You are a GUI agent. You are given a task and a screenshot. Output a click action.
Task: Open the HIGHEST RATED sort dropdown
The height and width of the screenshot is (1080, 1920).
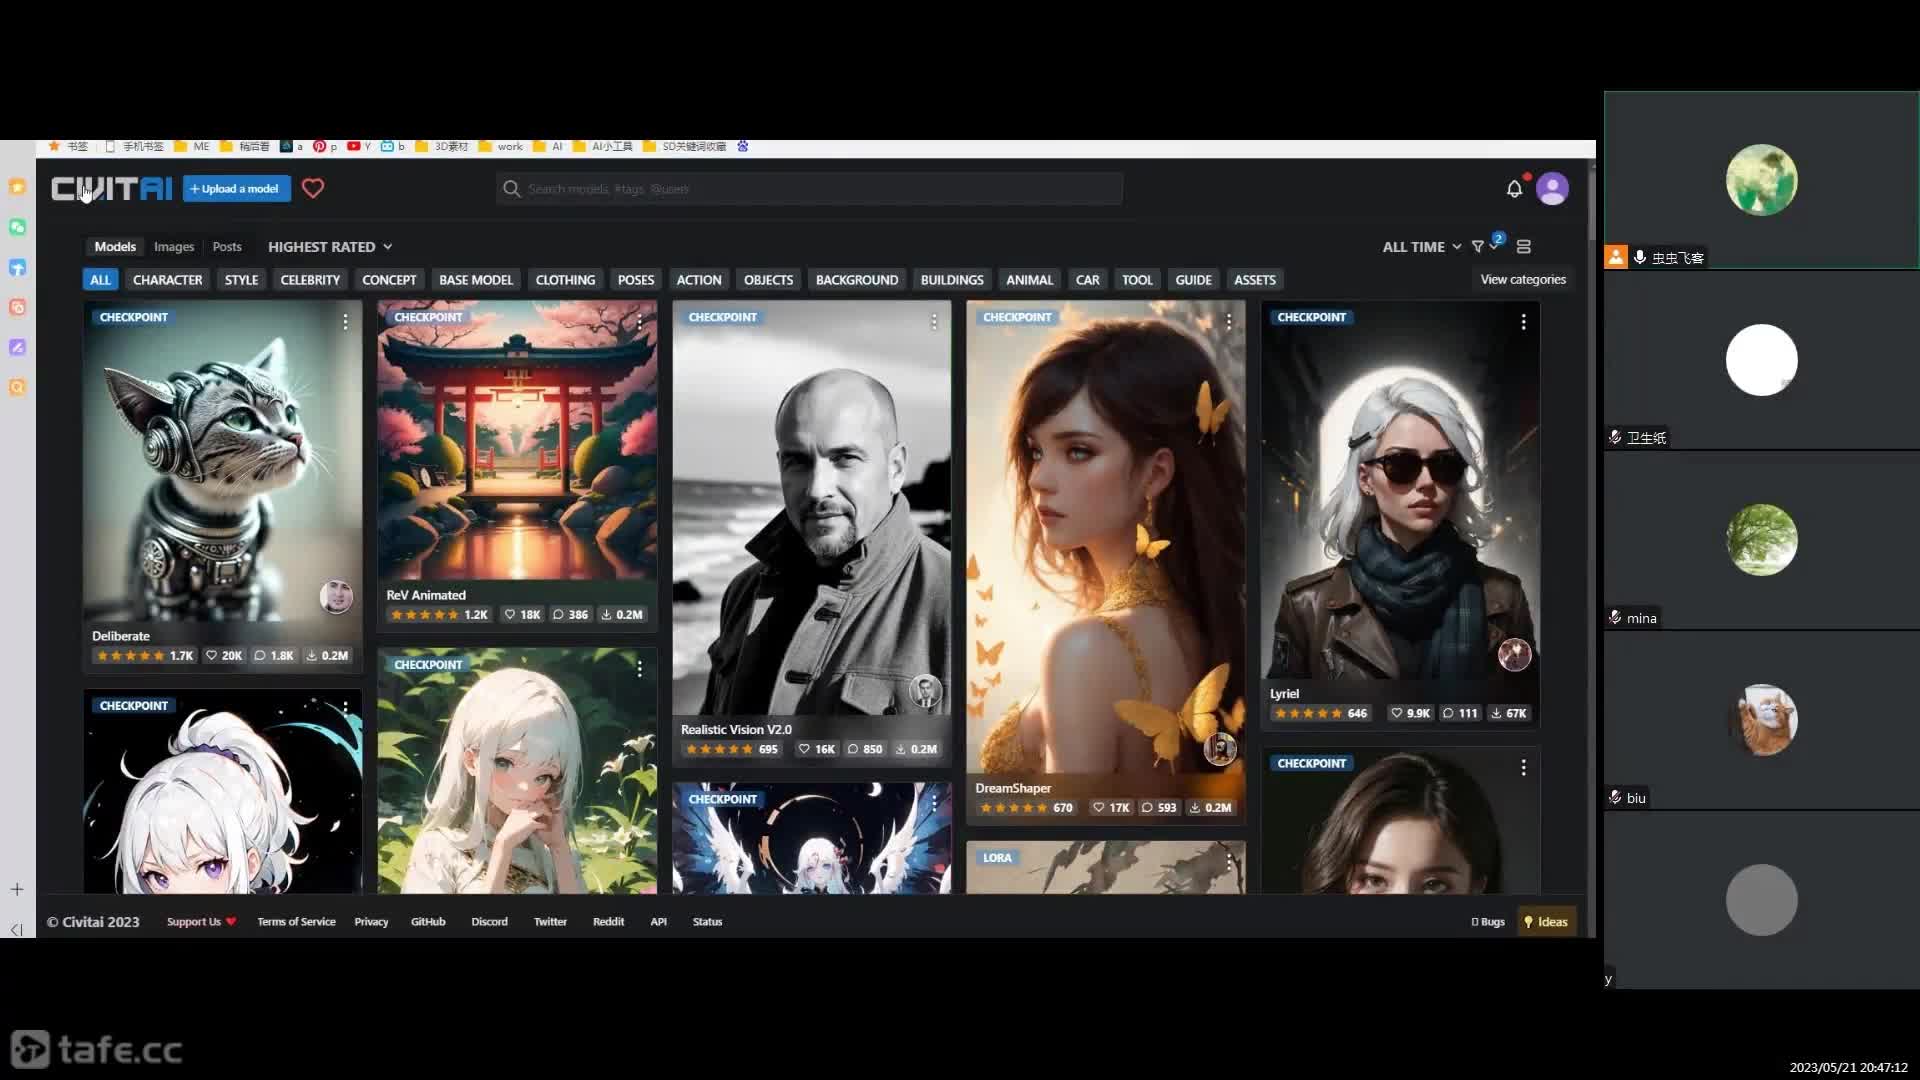coord(330,247)
